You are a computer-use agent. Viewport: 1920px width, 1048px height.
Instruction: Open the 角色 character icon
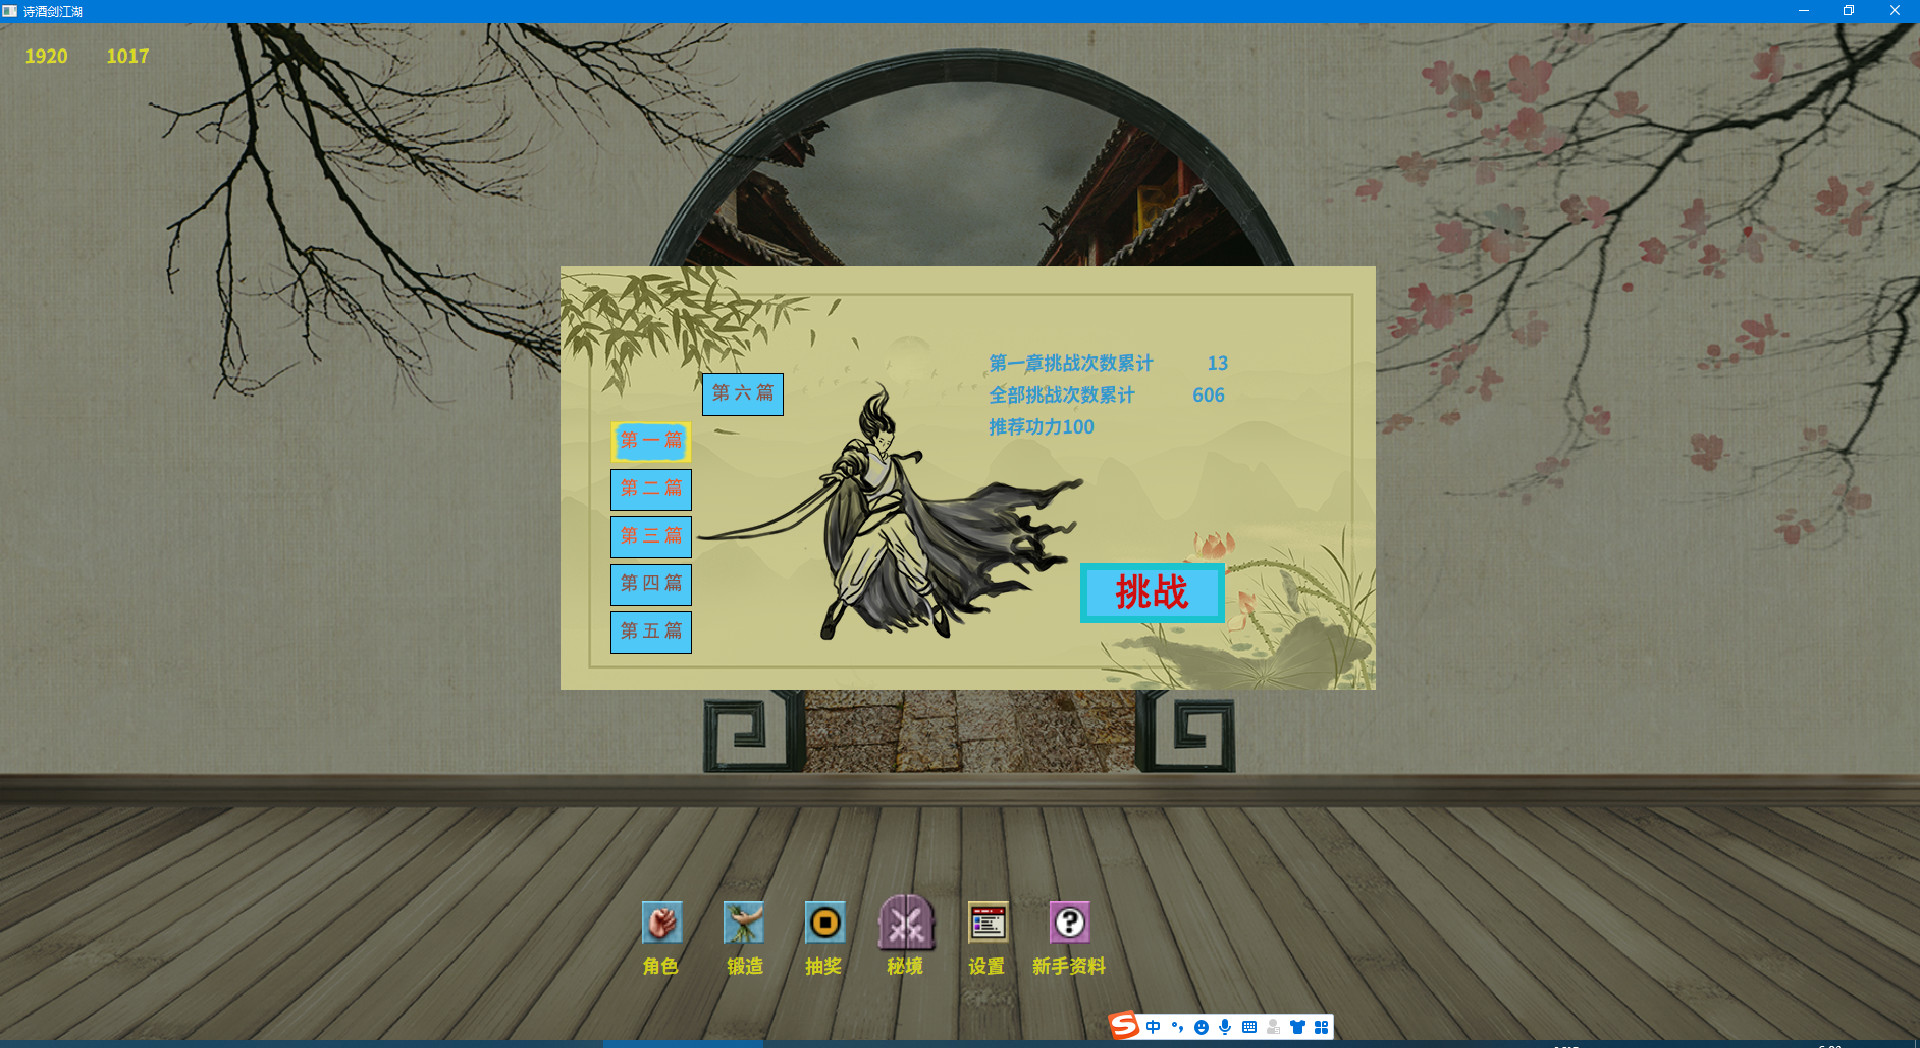661,923
